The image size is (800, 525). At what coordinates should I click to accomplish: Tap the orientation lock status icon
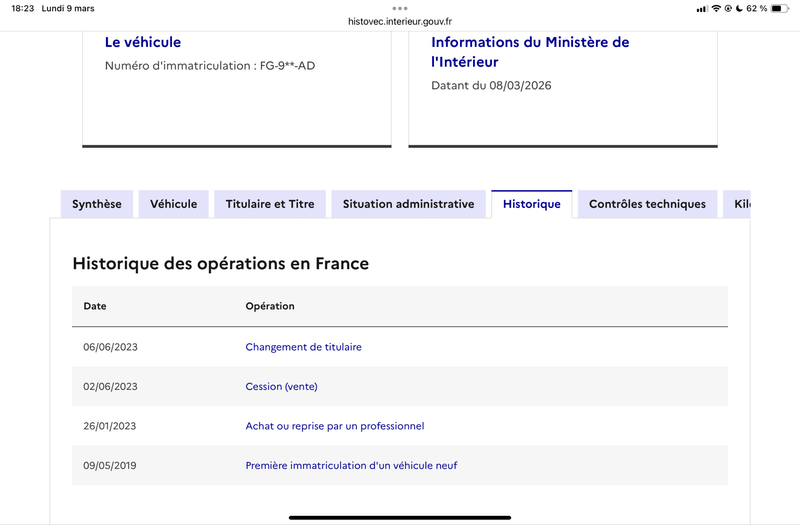point(728,8)
